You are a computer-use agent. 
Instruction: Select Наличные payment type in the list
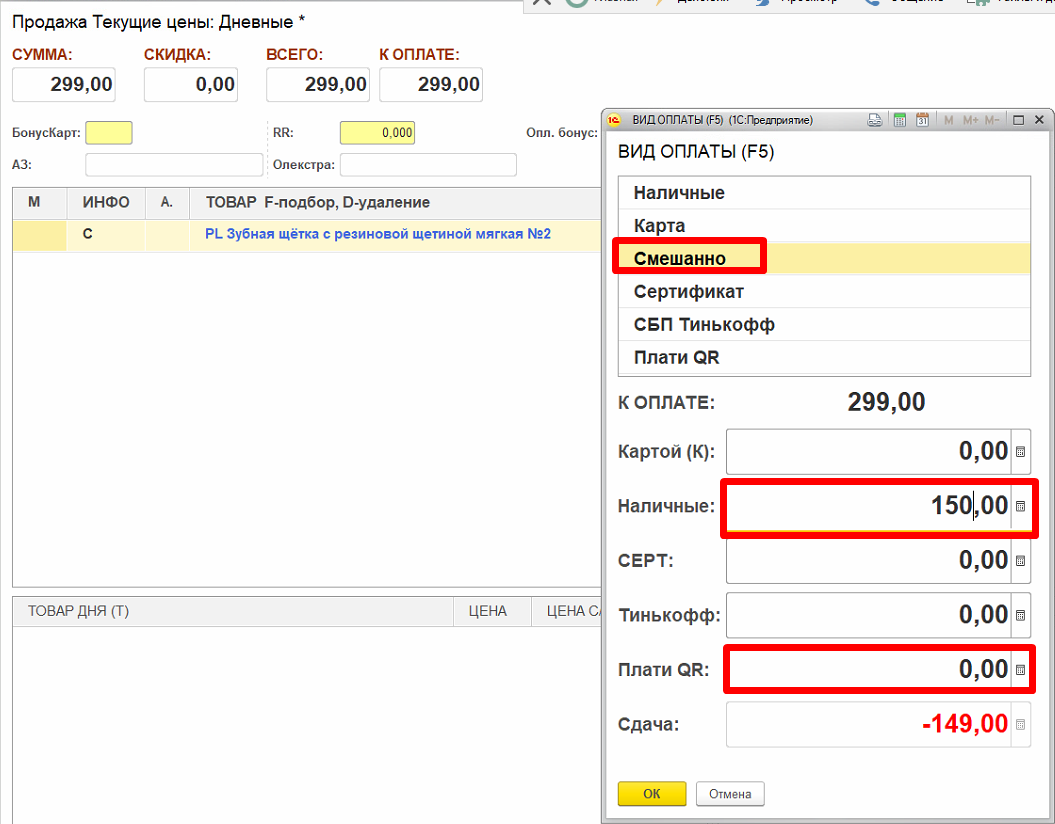(679, 193)
